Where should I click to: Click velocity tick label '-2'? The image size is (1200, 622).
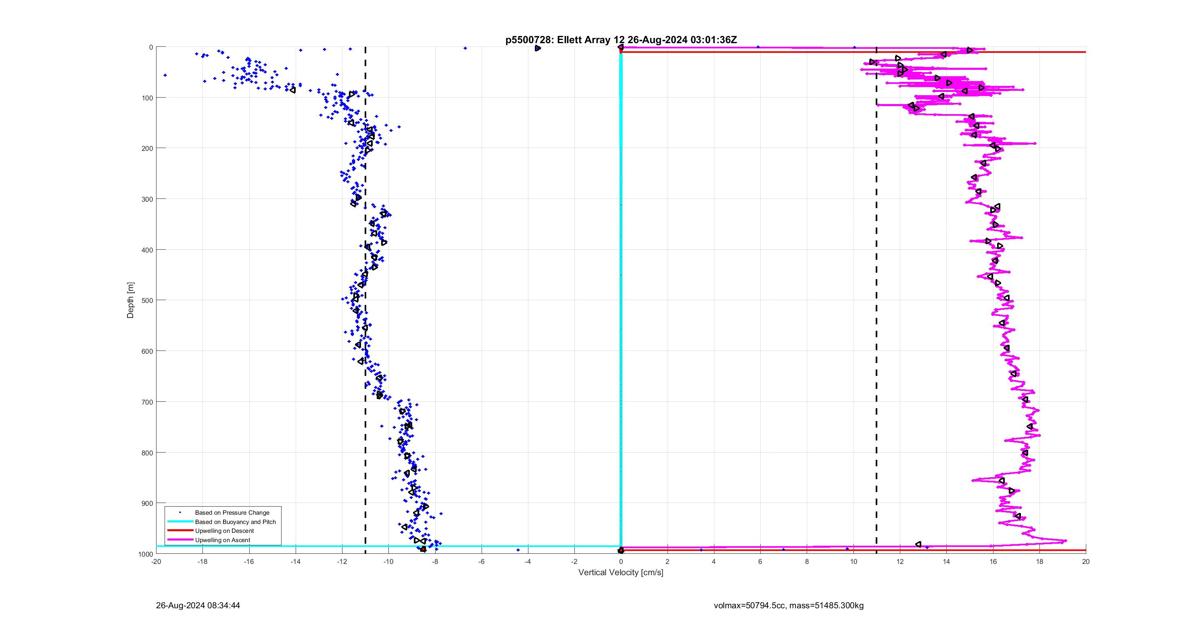pyautogui.click(x=574, y=562)
